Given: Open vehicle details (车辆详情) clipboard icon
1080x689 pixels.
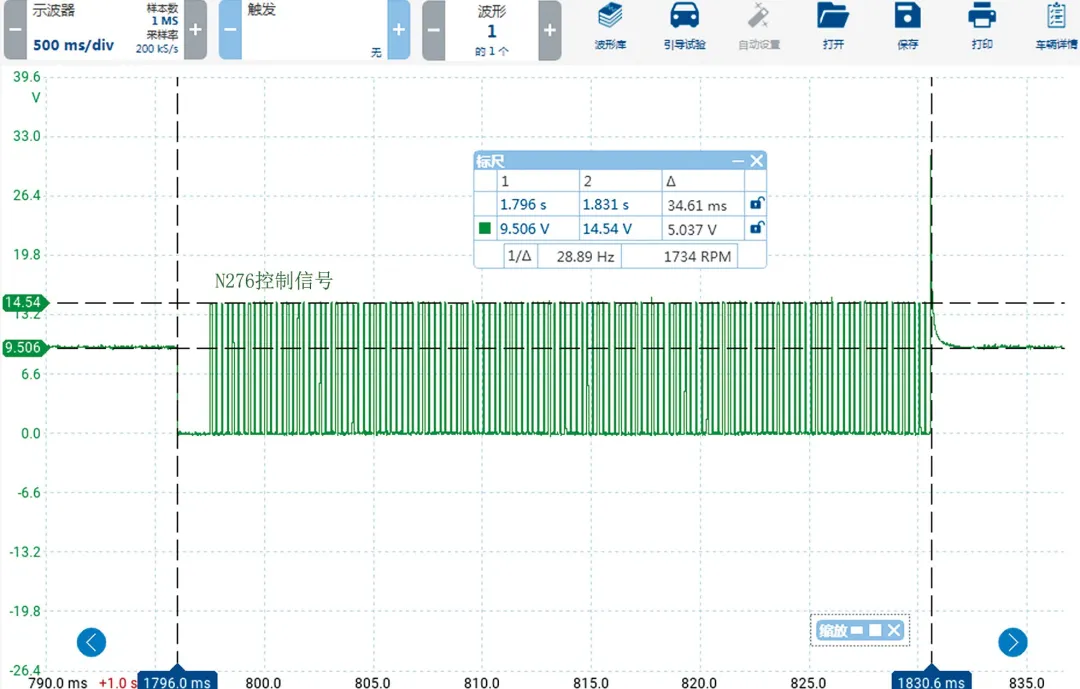Looking at the screenshot, I should tap(1055, 26).
